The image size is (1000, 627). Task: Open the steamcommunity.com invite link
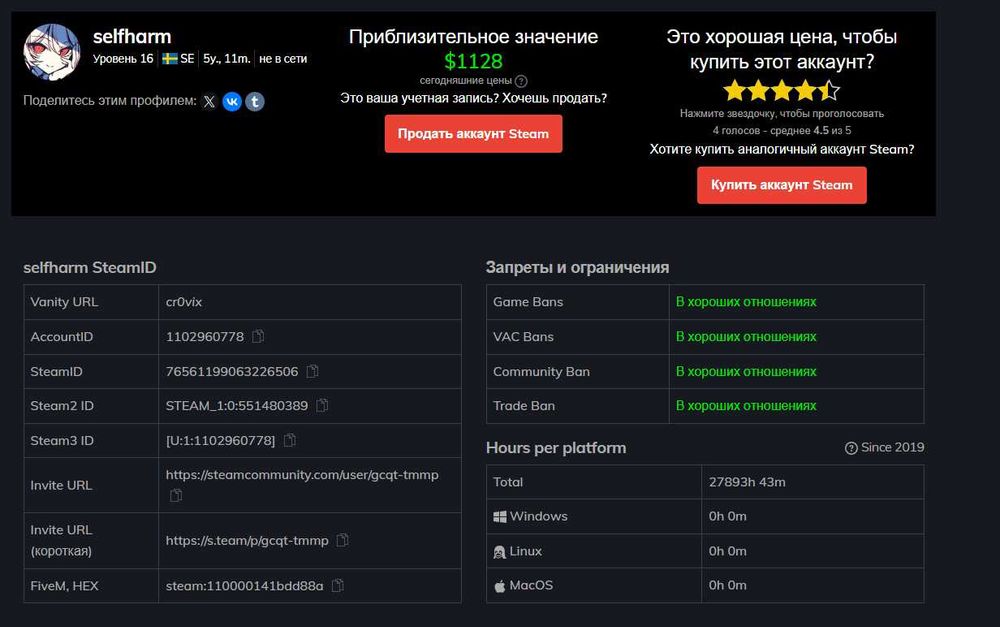pos(302,475)
